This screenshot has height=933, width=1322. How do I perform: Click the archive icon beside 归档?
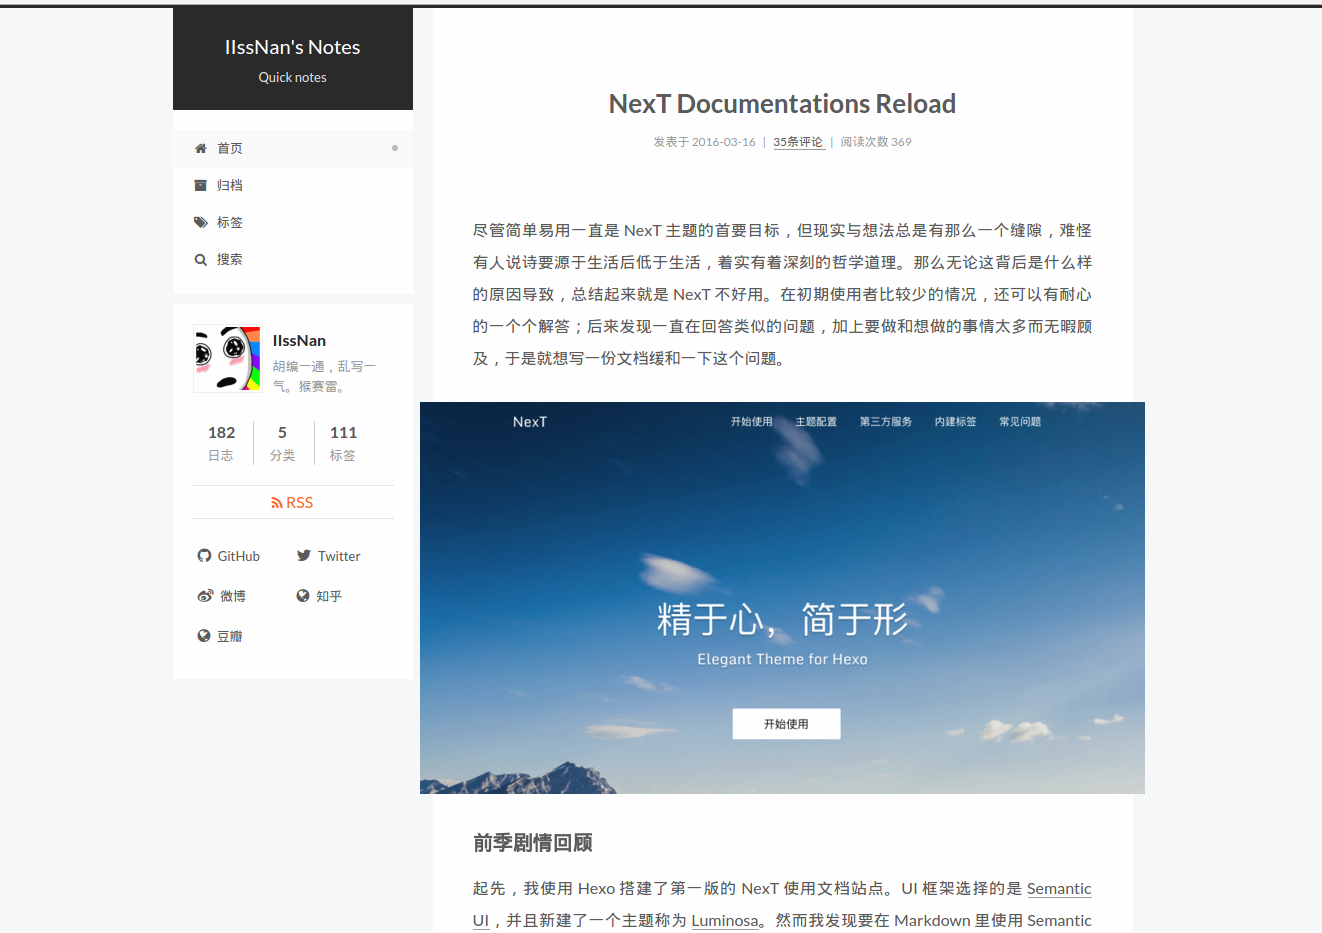[x=200, y=185]
